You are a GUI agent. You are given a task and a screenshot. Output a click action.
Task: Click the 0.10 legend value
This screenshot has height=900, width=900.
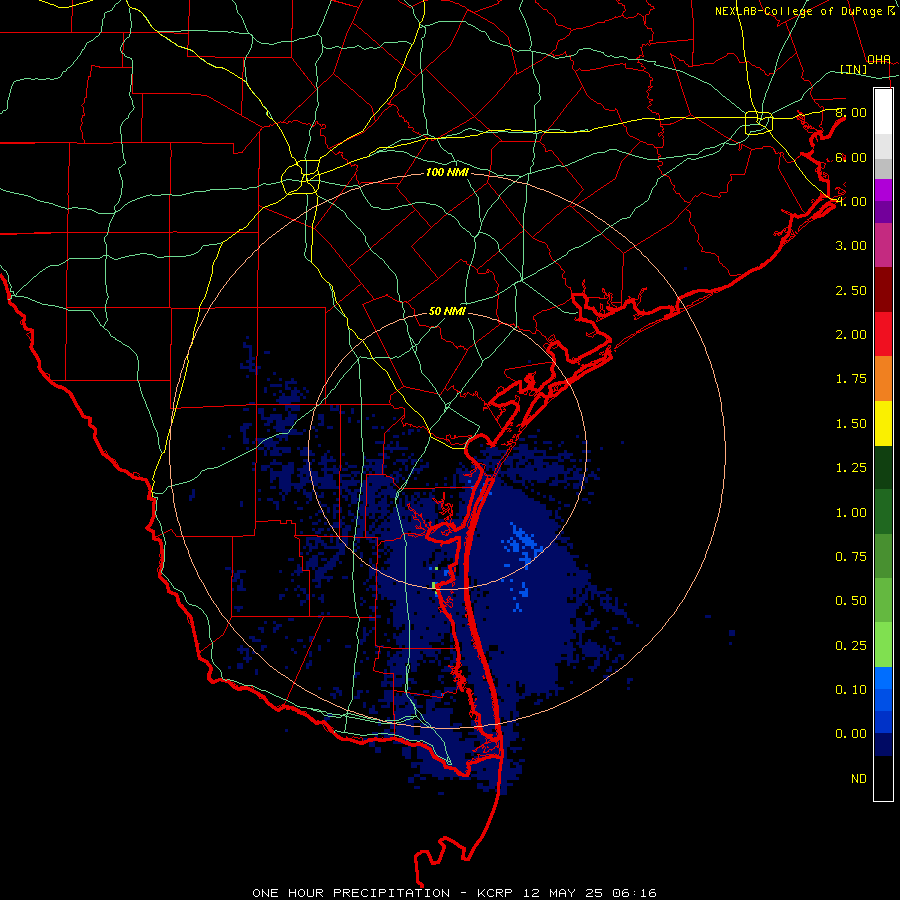pyautogui.click(x=851, y=689)
